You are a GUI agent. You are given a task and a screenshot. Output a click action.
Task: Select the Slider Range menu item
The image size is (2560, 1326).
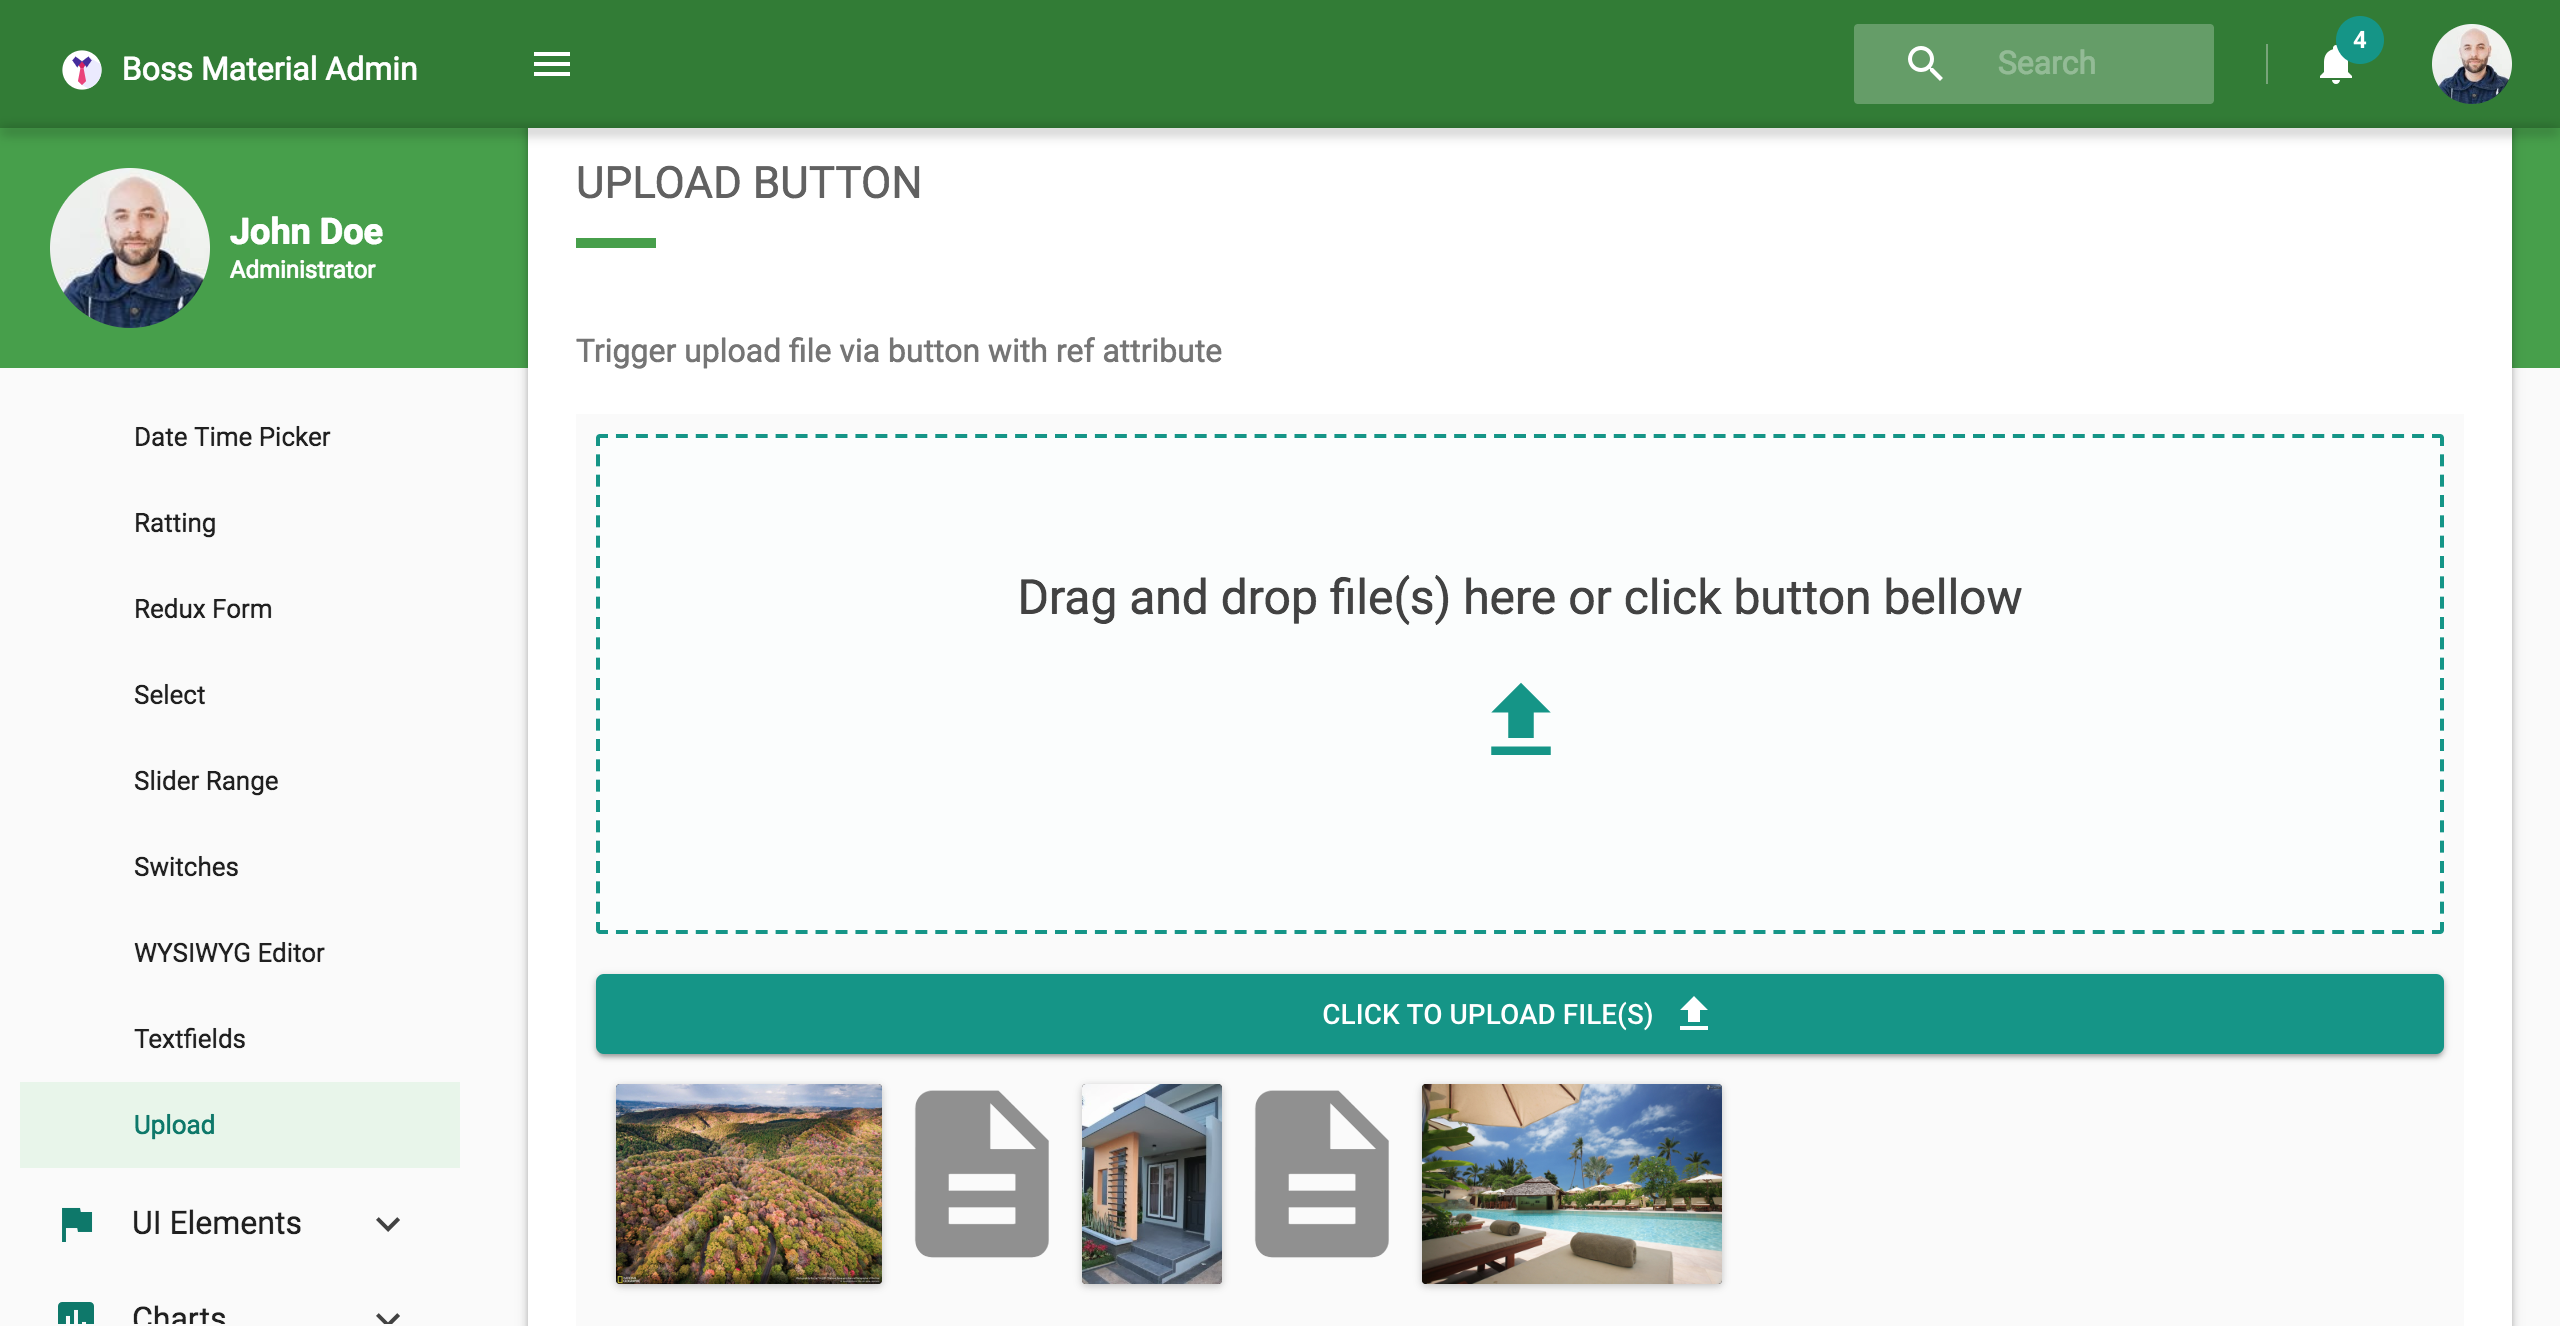tap(206, 781)
